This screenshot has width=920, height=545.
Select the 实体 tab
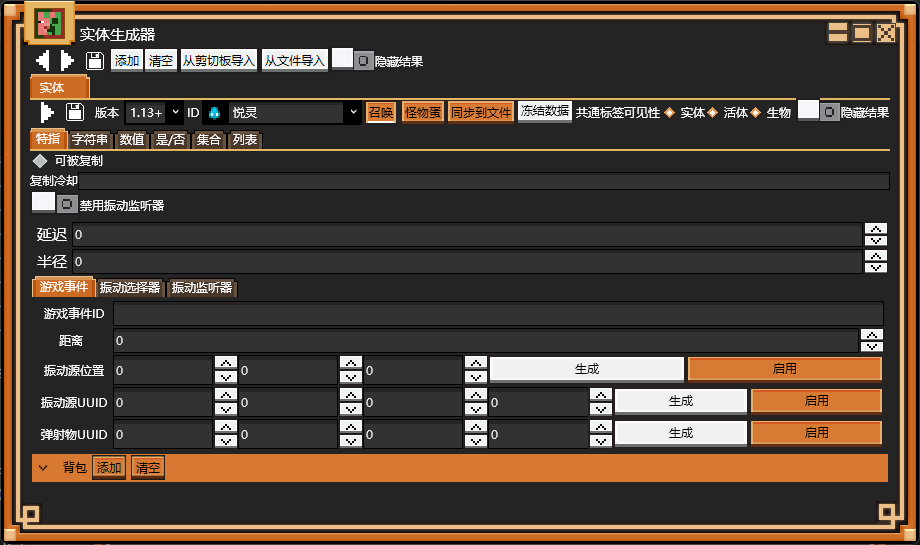pyautogui.click(x=59, y=87)
